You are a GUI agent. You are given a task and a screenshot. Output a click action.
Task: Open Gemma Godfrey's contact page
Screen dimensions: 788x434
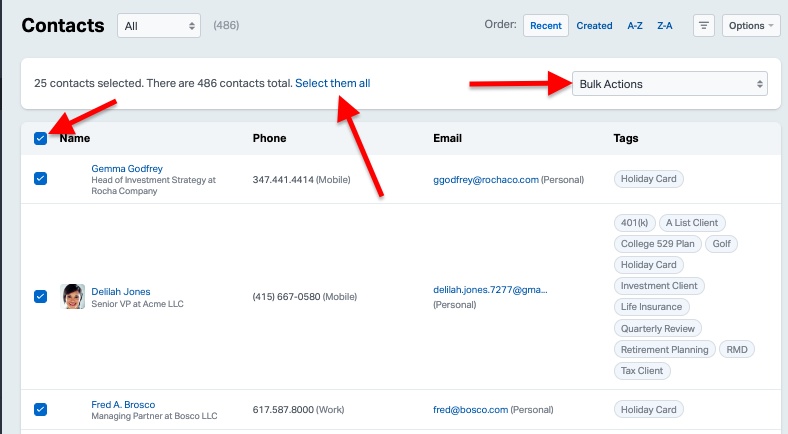127,169
